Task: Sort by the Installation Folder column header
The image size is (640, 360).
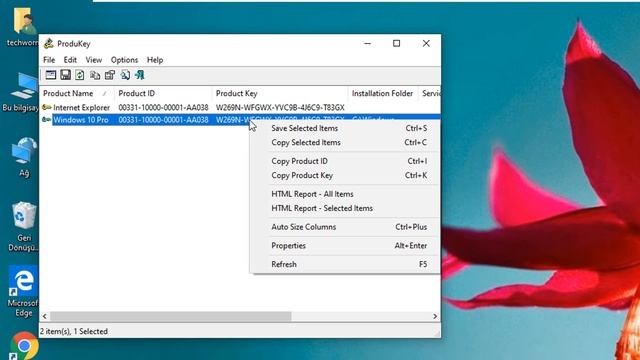Action: click(383, 93)
